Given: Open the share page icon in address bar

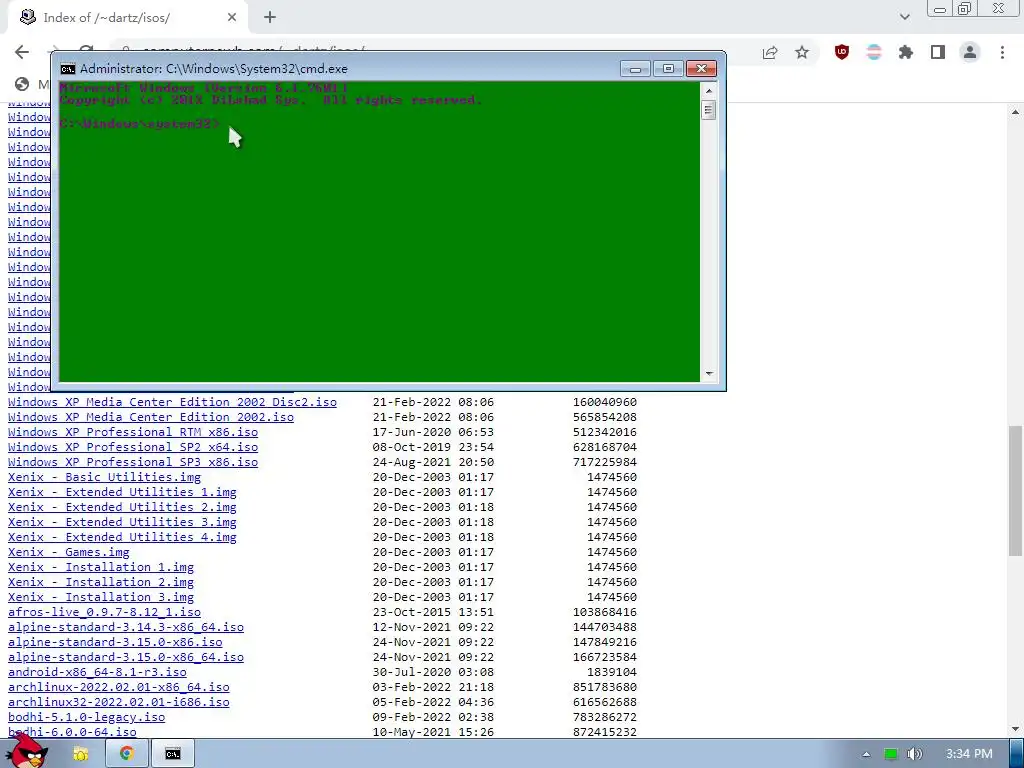Looking at the screenshot, I should [770, 52].
